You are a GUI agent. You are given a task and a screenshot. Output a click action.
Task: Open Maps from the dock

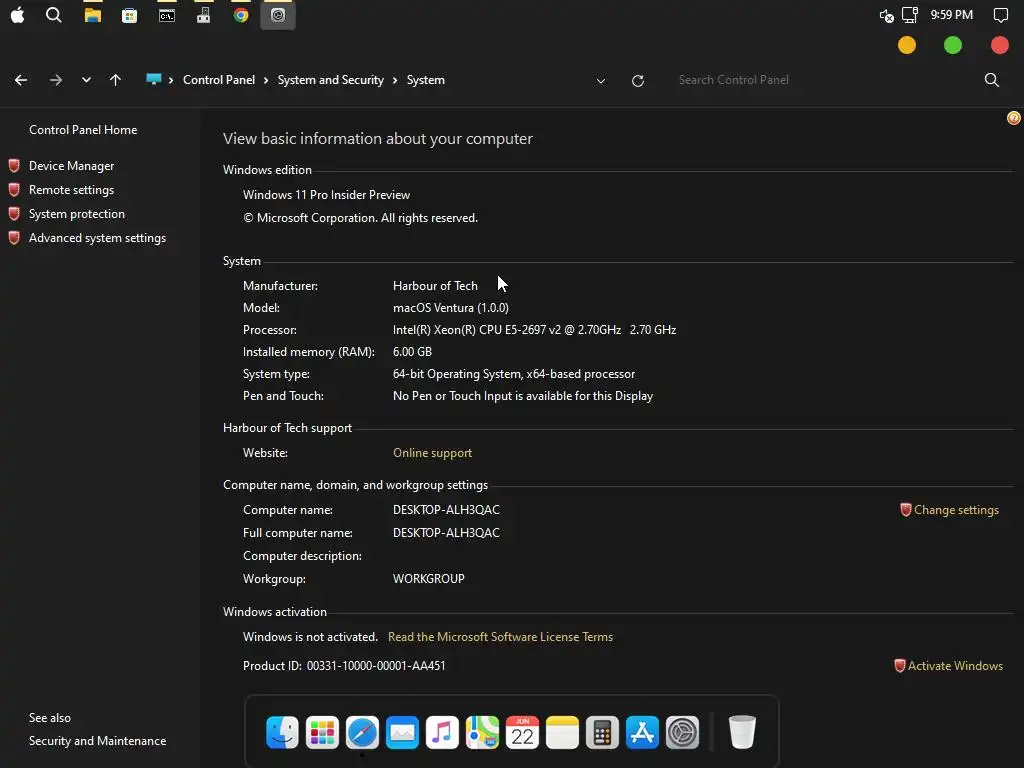pyautogui.click(x=482, y=731)
